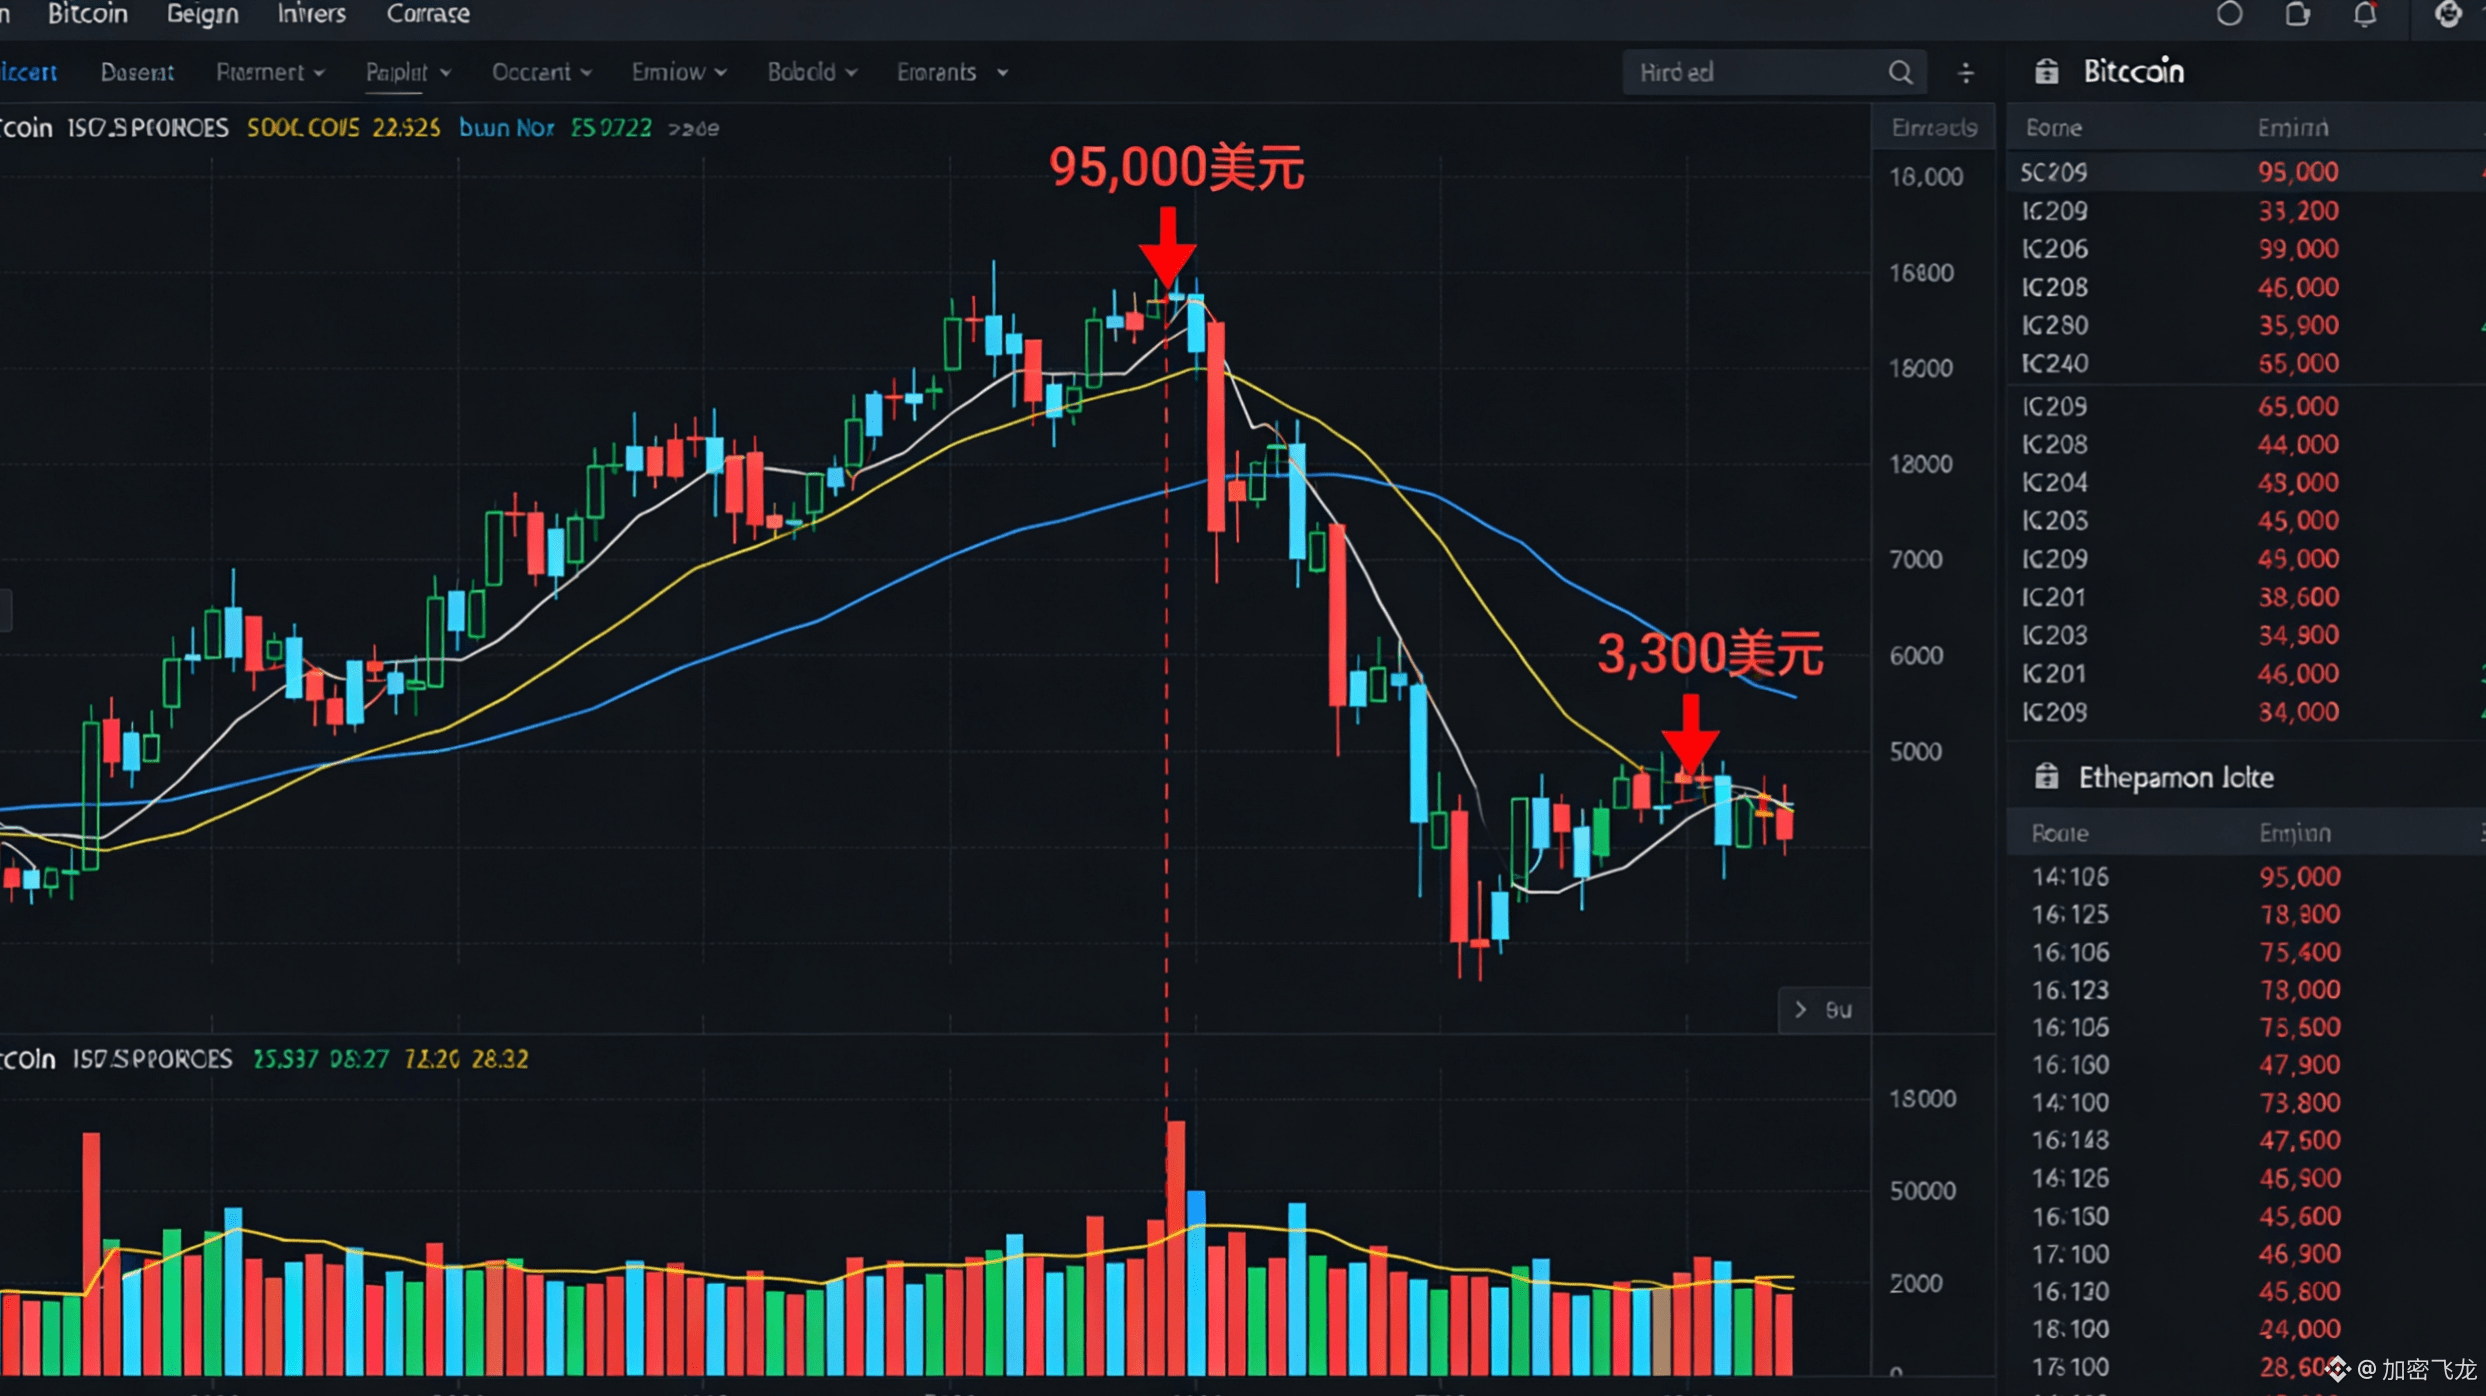Screen dimensions: 2486x1396
Task: Open the Bobold dropdown menu
Action: 811,73
